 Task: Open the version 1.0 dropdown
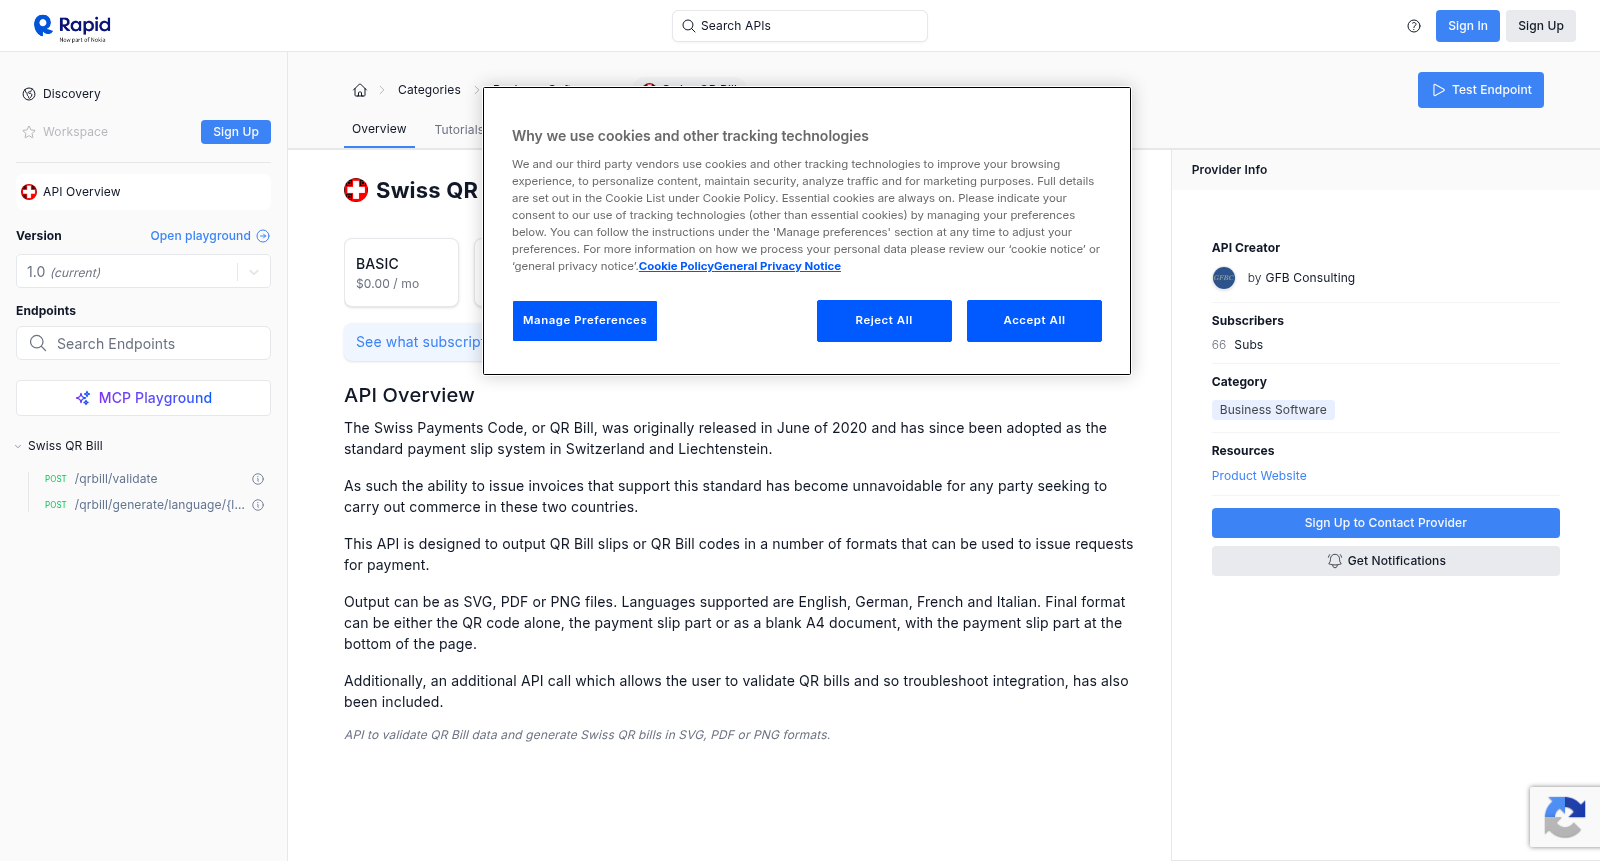[x=143, y=272]
